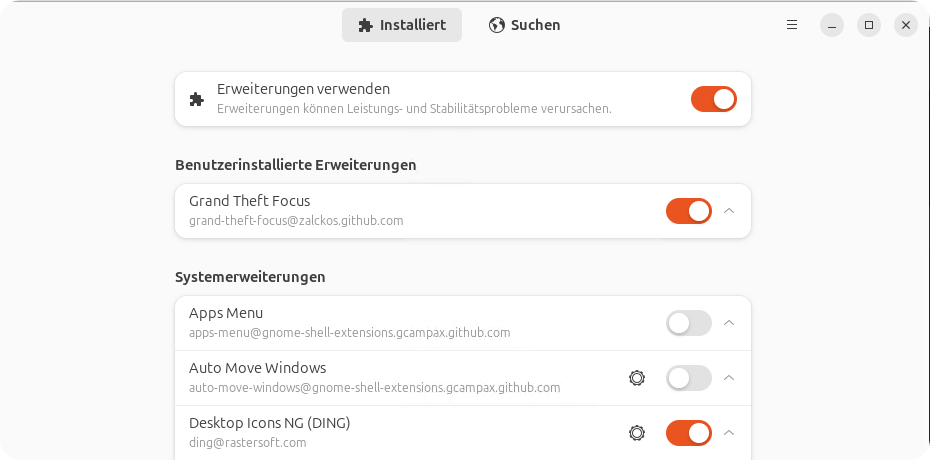Expand Grand Theft Focus details chevron
Viewport: 930px width, 460px height.
tap(730, 211)
